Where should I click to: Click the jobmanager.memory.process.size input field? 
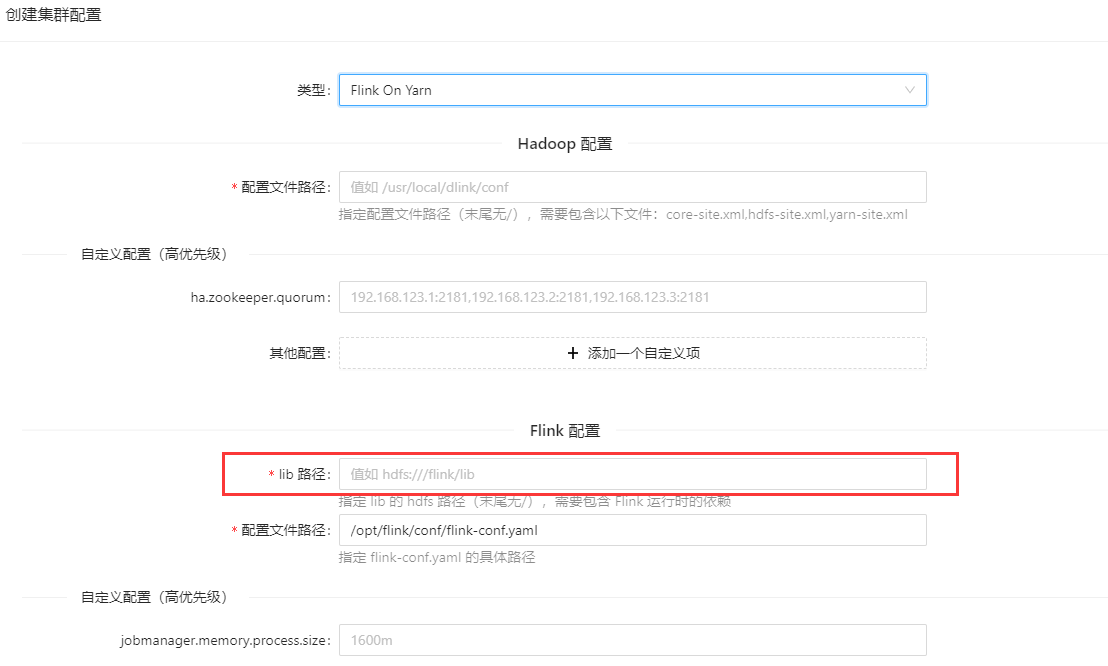[x=632, y=639]
